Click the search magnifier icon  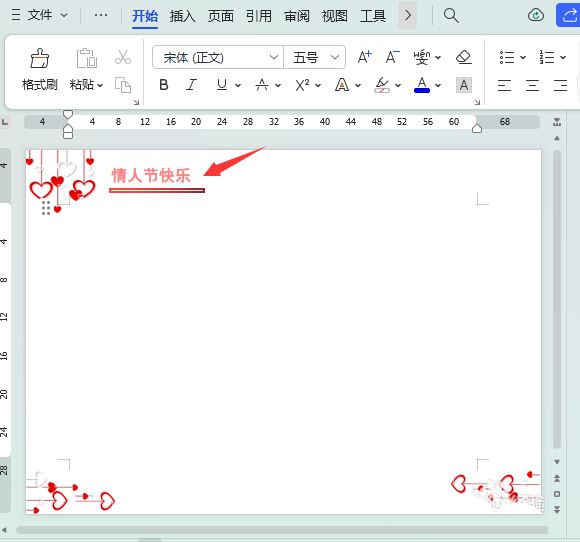[x=451, y=16]
